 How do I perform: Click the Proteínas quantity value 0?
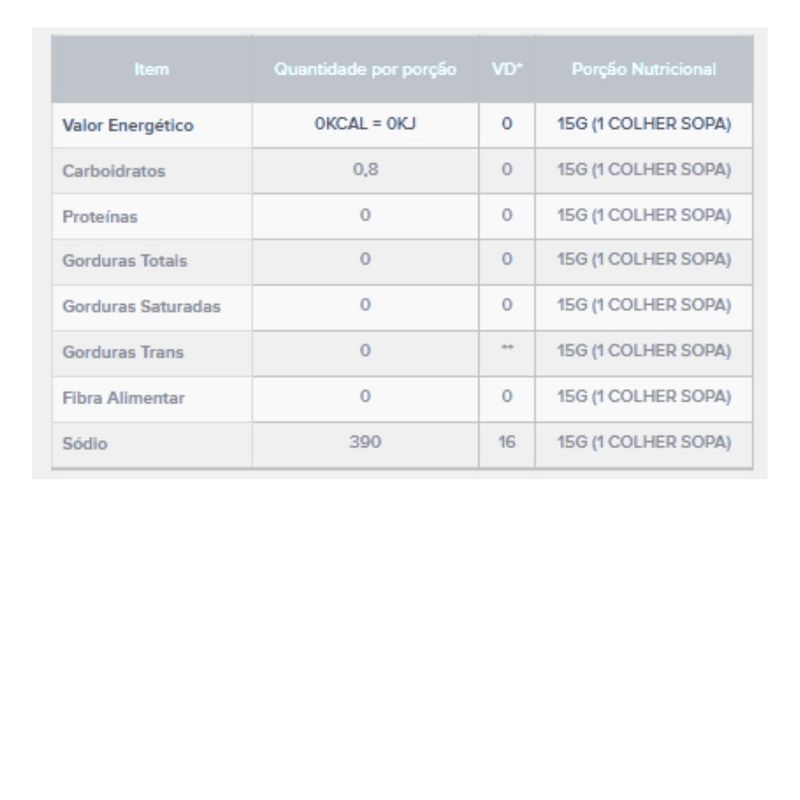click(365, 215)
